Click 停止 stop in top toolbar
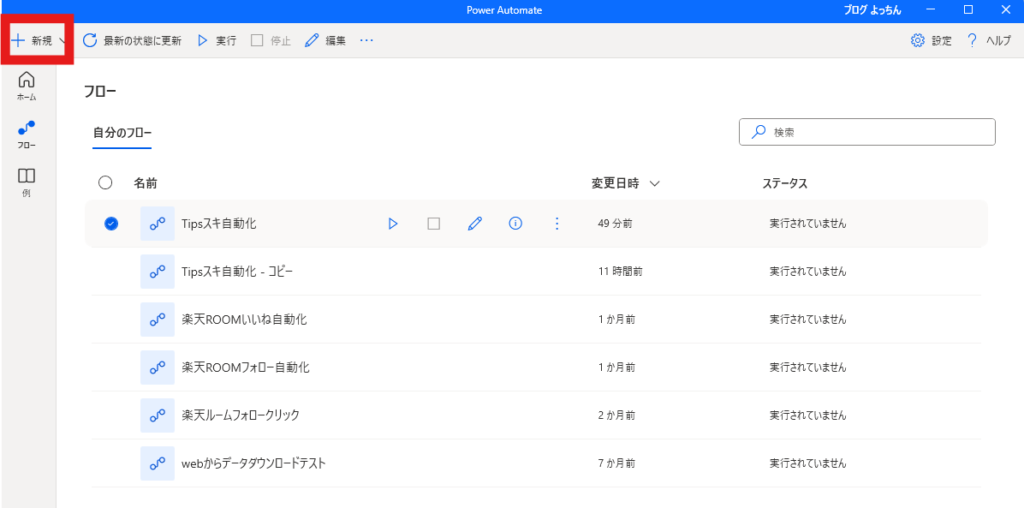This screenshot has width=1024, height=508. 271,40
